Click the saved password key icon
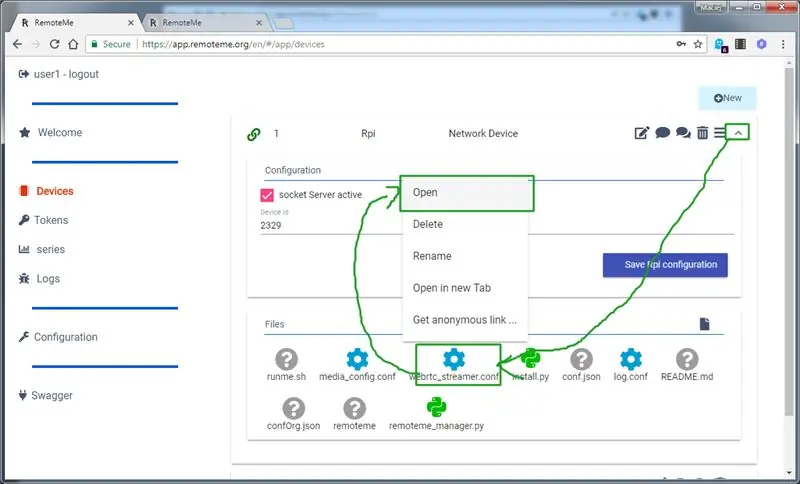The height and width of the screenshot is (484, 800). pyautogui.click(x=681, y=44)
